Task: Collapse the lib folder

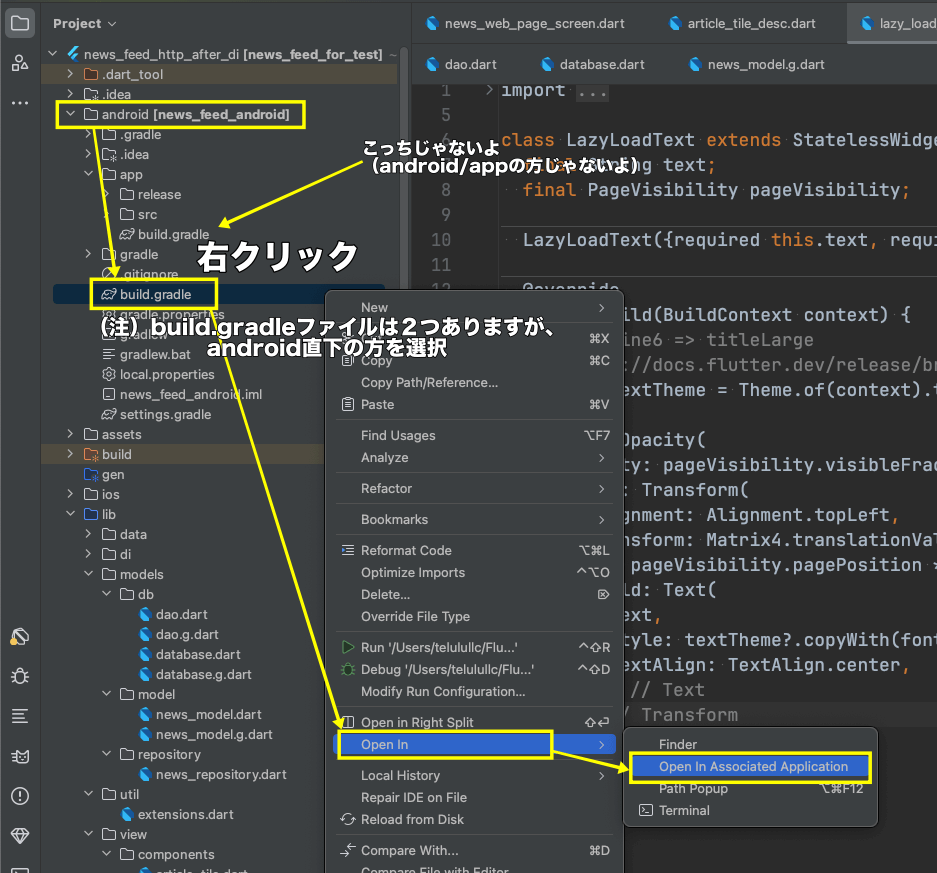Action: point(71,514)
